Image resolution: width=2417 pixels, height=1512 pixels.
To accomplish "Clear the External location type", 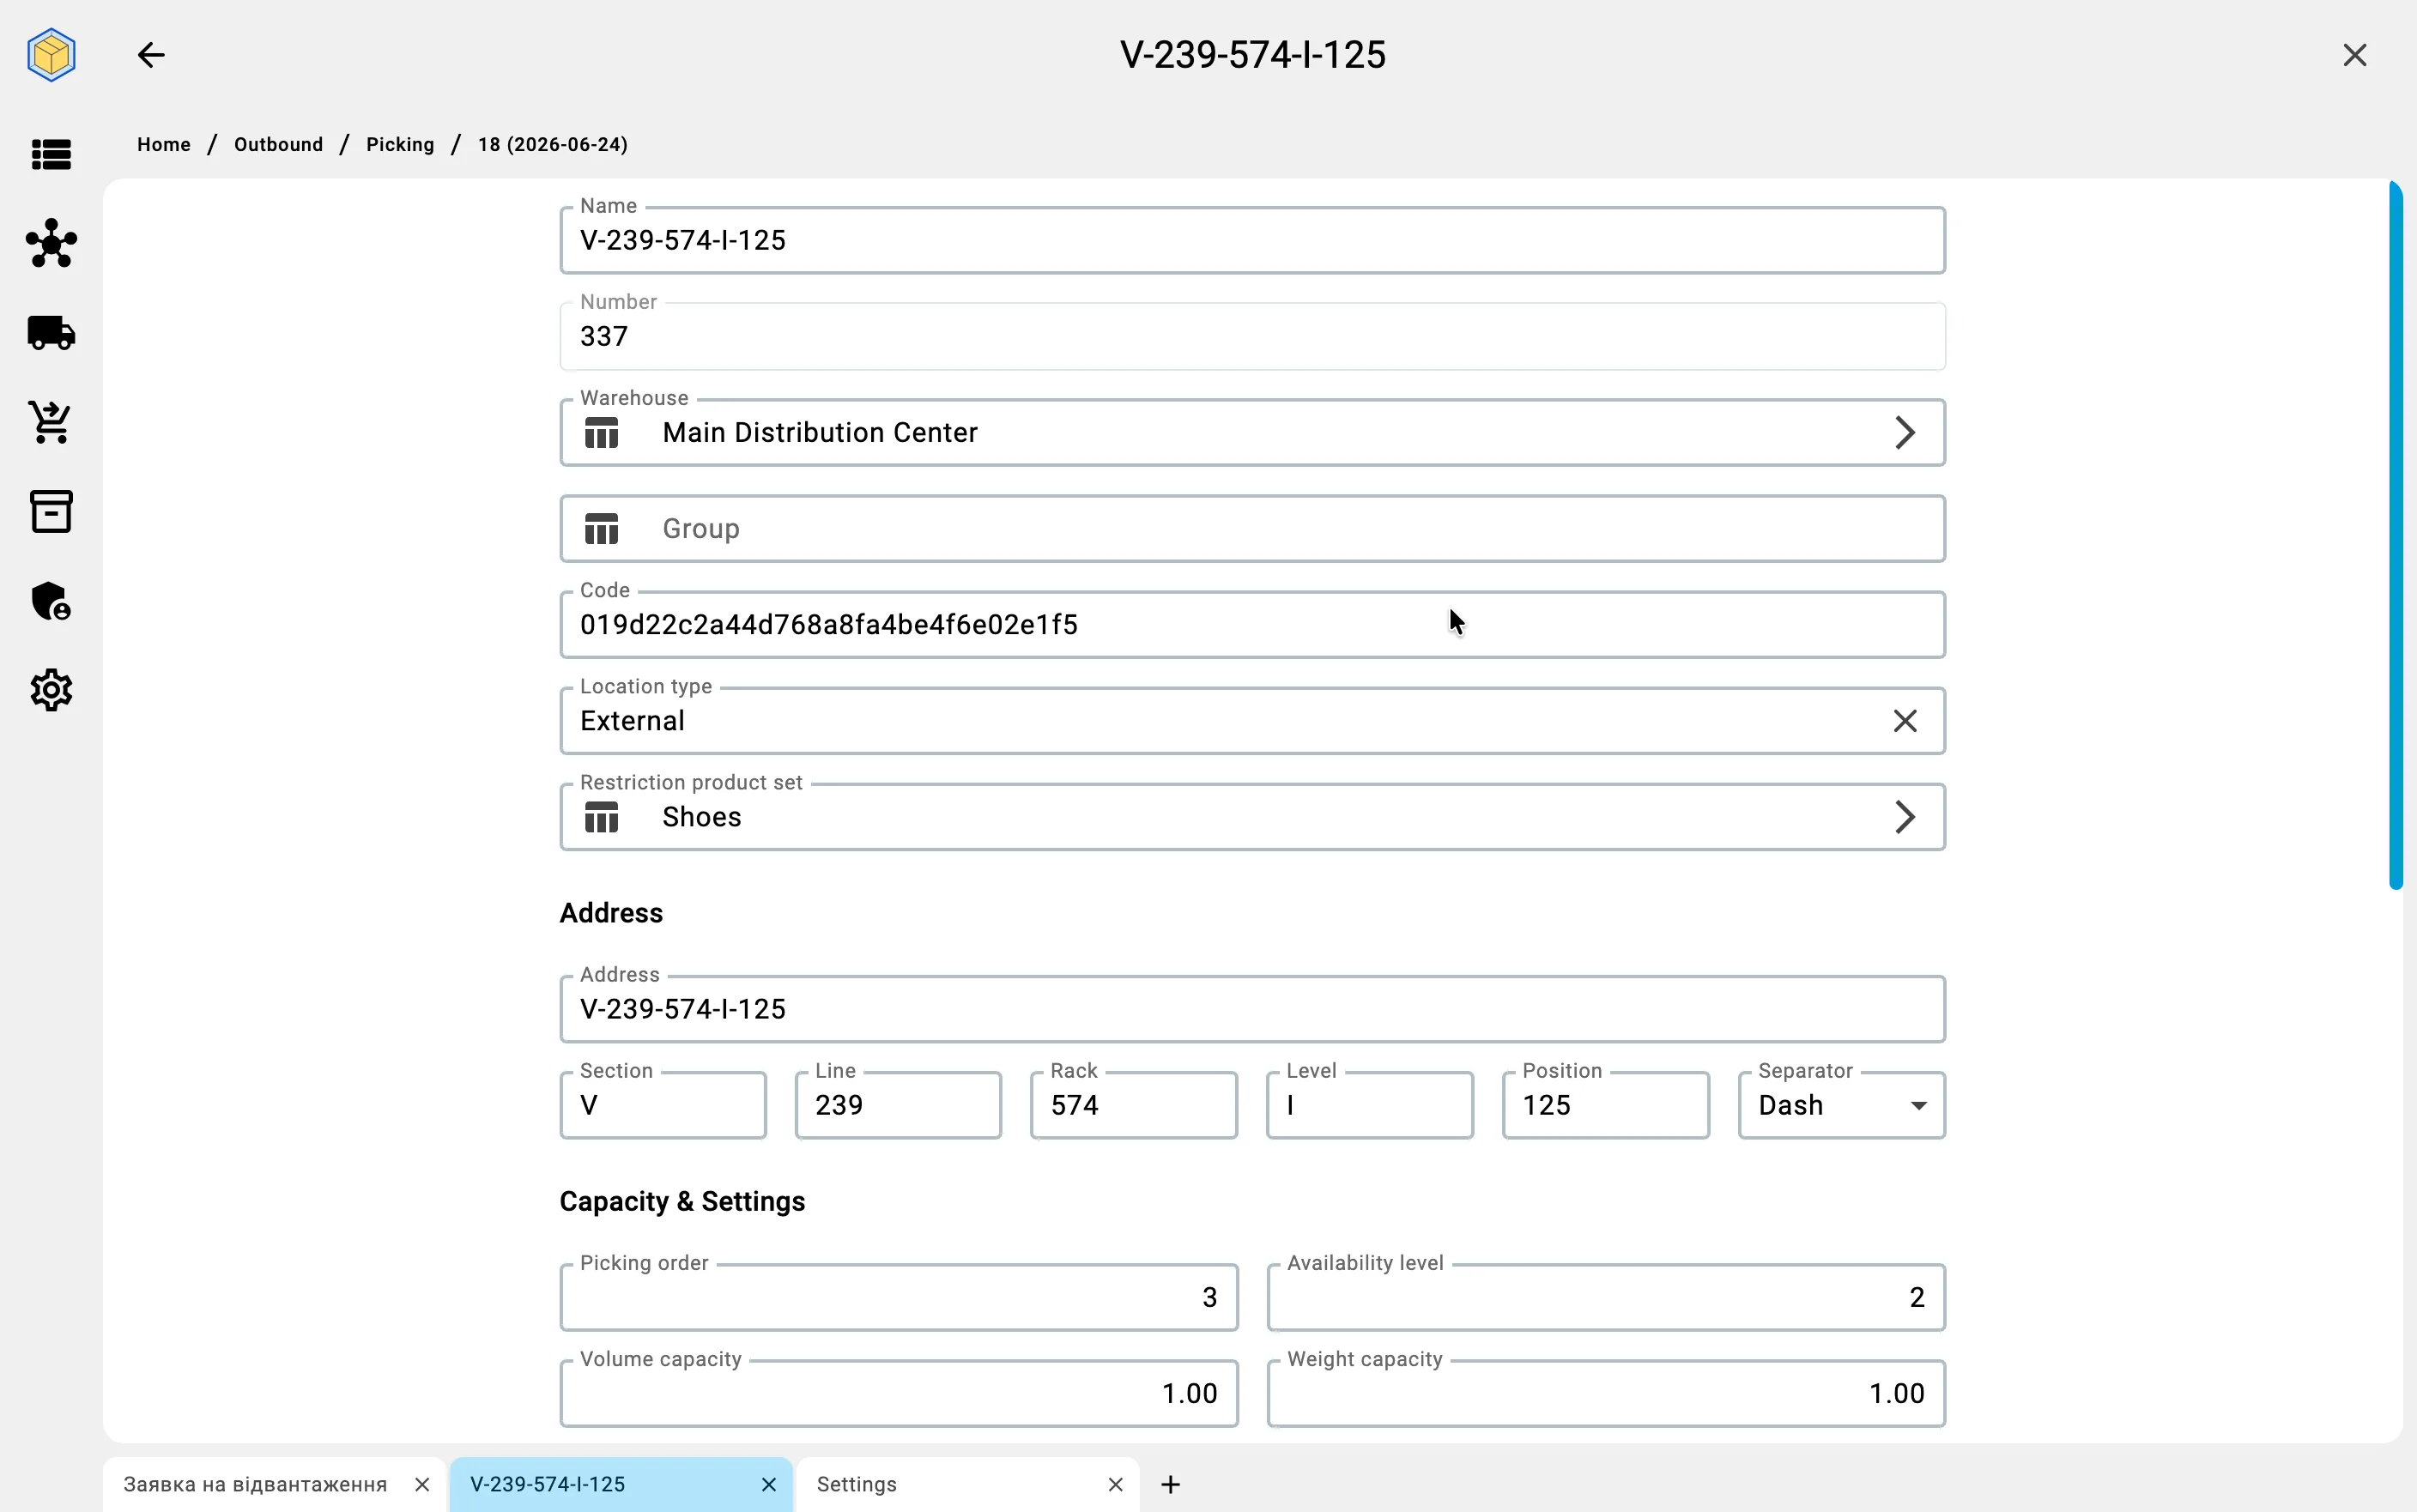I will pos(1904,721).
